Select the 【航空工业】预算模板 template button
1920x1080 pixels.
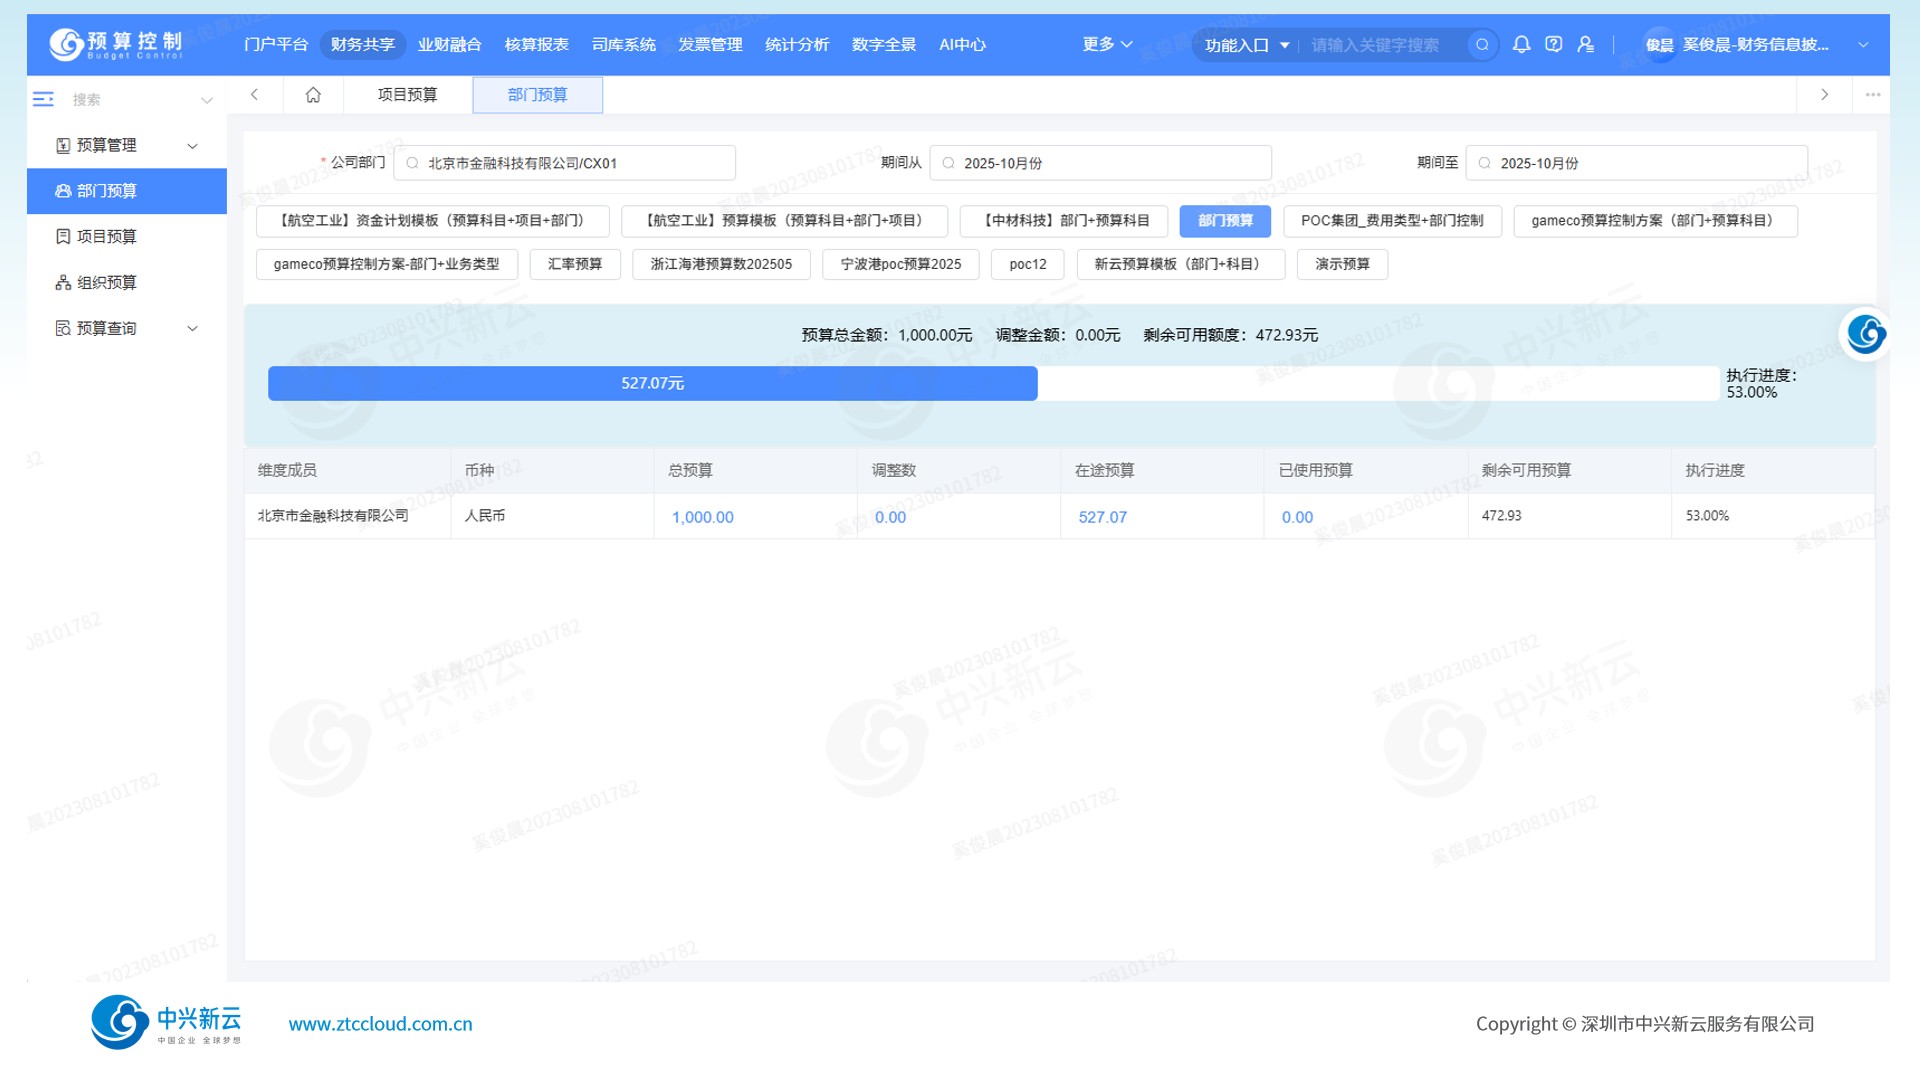[784, 221]
